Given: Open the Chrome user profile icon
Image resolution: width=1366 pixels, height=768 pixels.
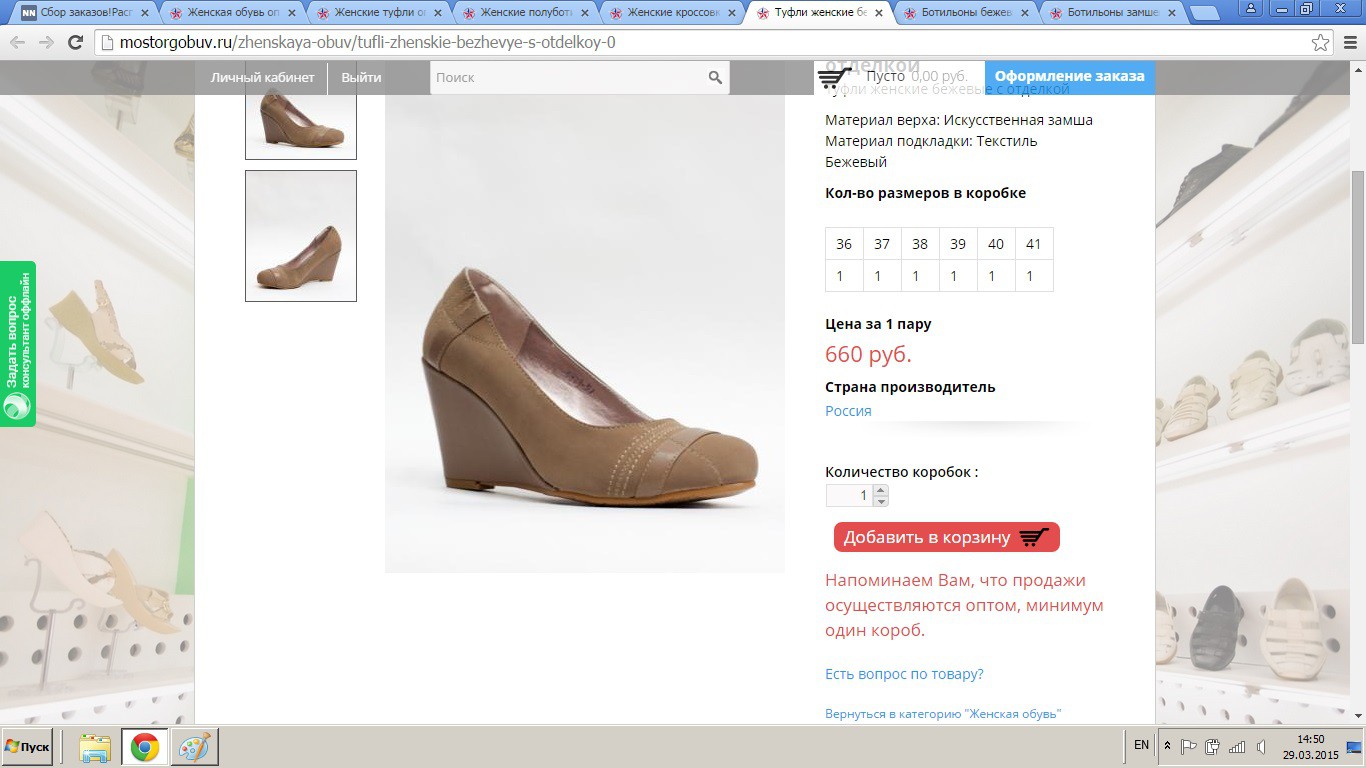Looking at the screenshot, I should tap(1250, 8).
